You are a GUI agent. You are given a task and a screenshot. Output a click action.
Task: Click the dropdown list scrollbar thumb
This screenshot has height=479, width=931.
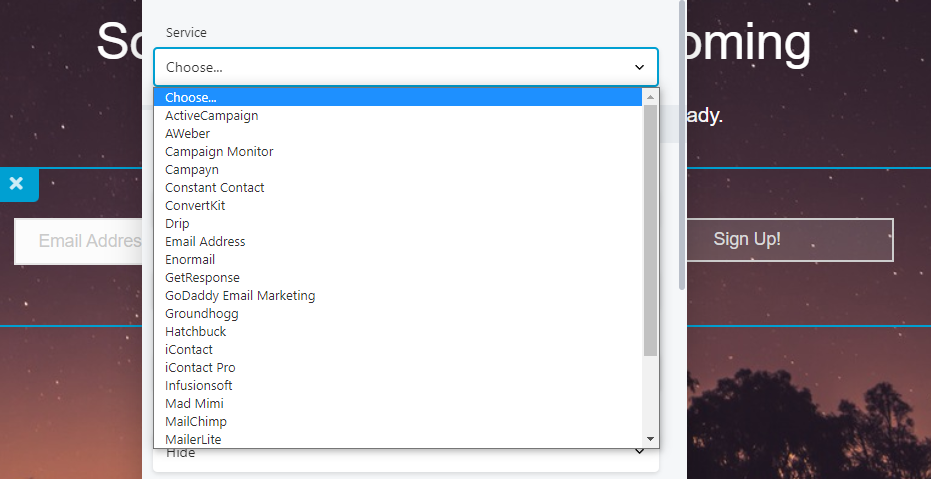[650, 230]
